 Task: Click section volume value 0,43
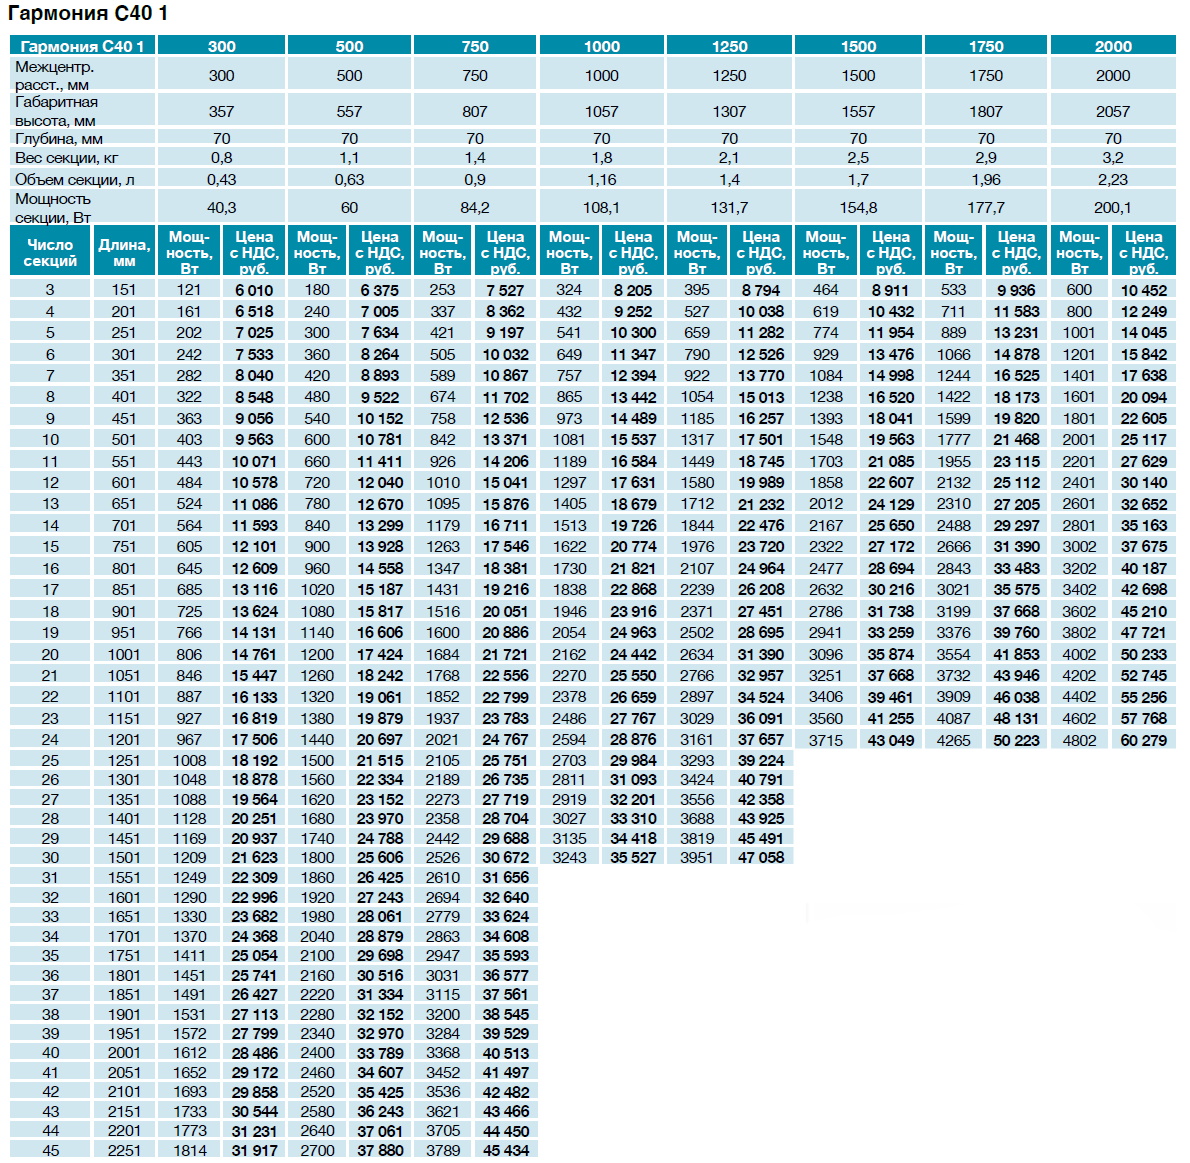(x=221, y=180)
